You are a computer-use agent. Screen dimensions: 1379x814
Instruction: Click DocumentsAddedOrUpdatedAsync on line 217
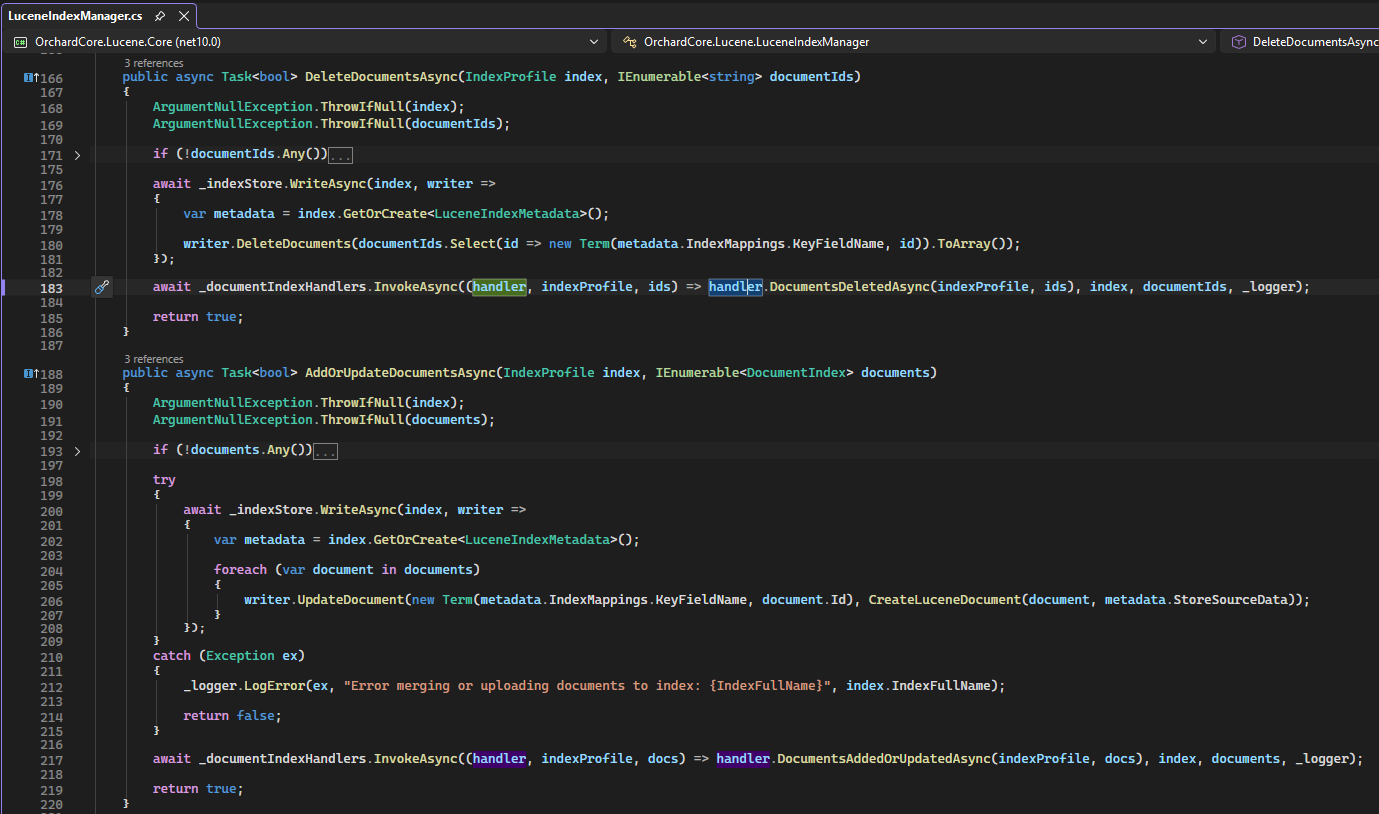(883, 759)
